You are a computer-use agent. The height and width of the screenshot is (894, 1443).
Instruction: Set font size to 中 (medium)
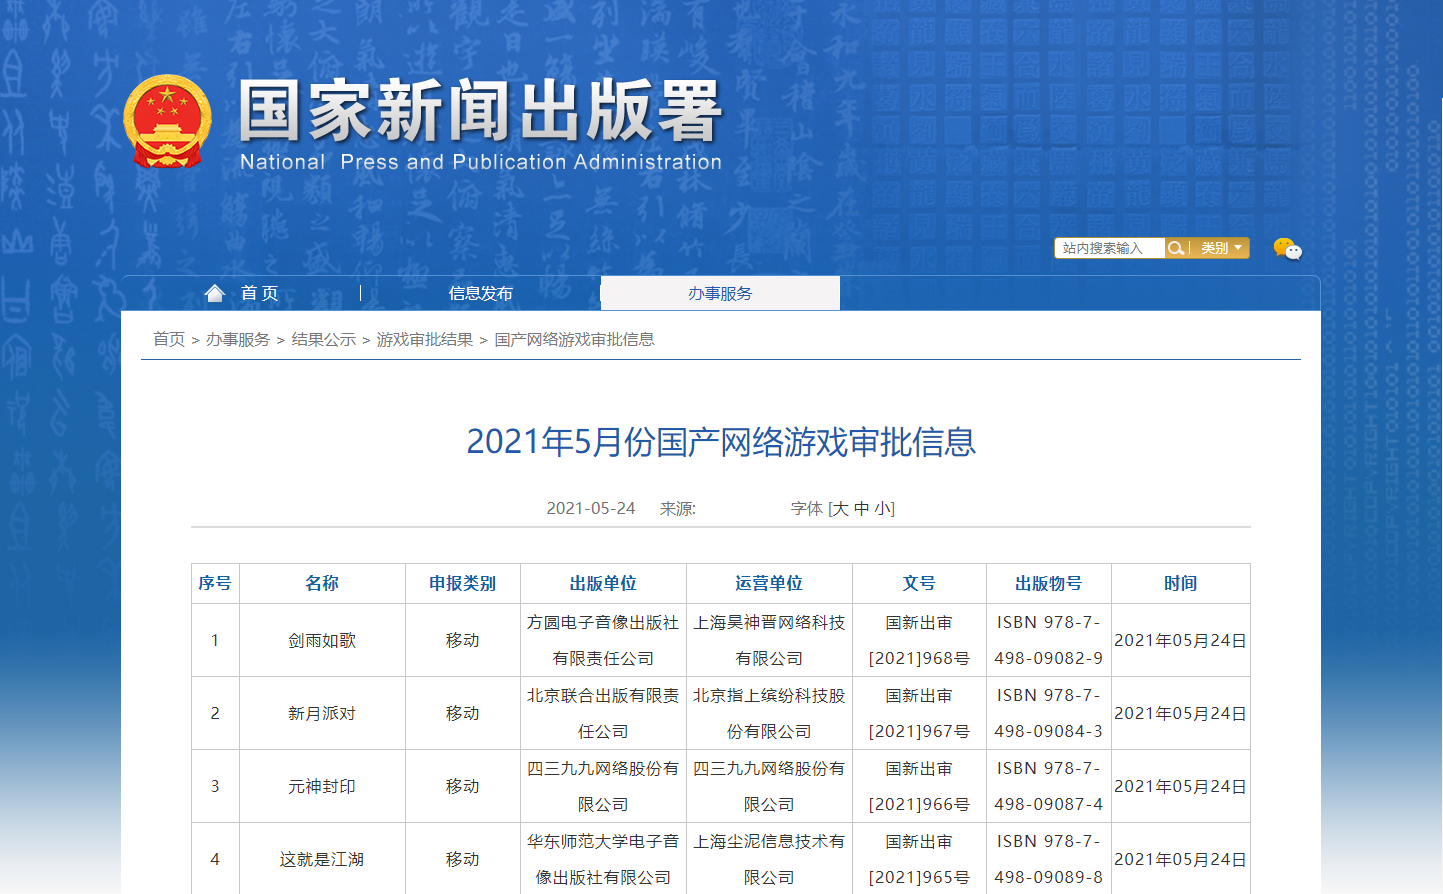point(861,509)
